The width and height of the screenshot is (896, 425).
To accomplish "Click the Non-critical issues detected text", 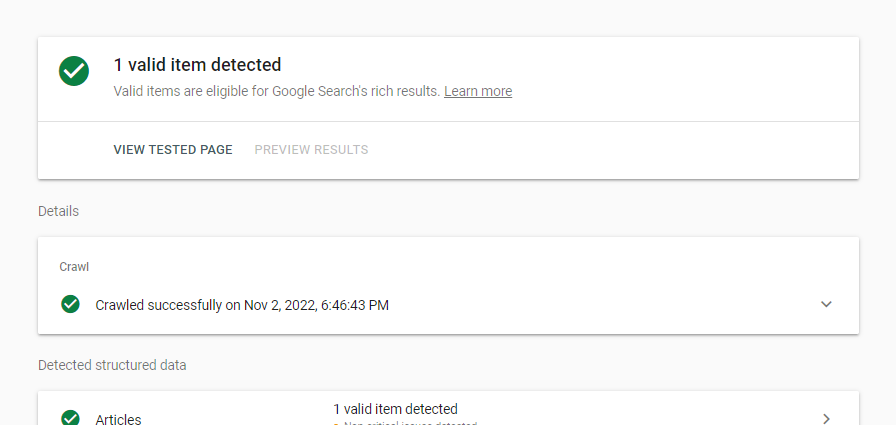I will point(410,424).
